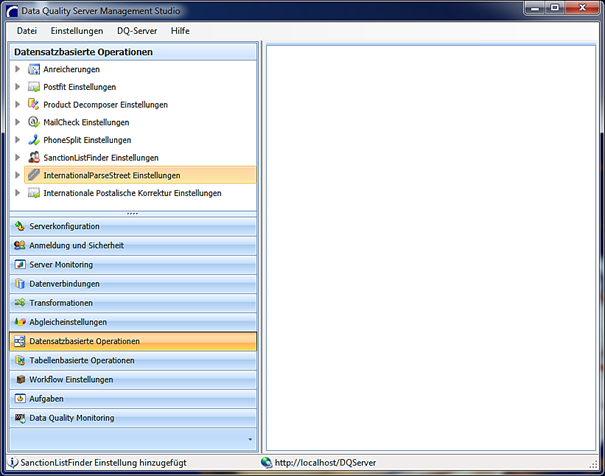Click the Server Monitoring icon
This screenshot has width=605, height=476.
(x=20, y=265)
